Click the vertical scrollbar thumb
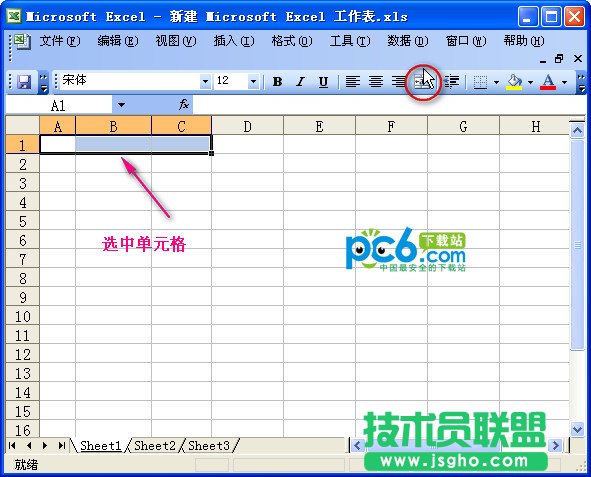This screenshot has width=591, height=477. pos(577,245)
